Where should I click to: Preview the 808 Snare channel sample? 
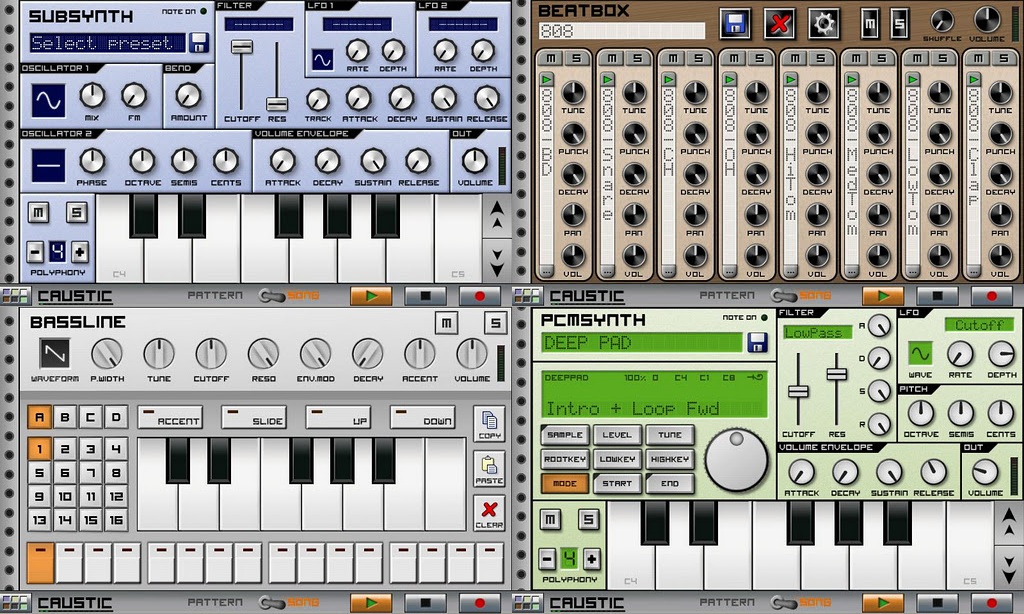pos(607,80)
